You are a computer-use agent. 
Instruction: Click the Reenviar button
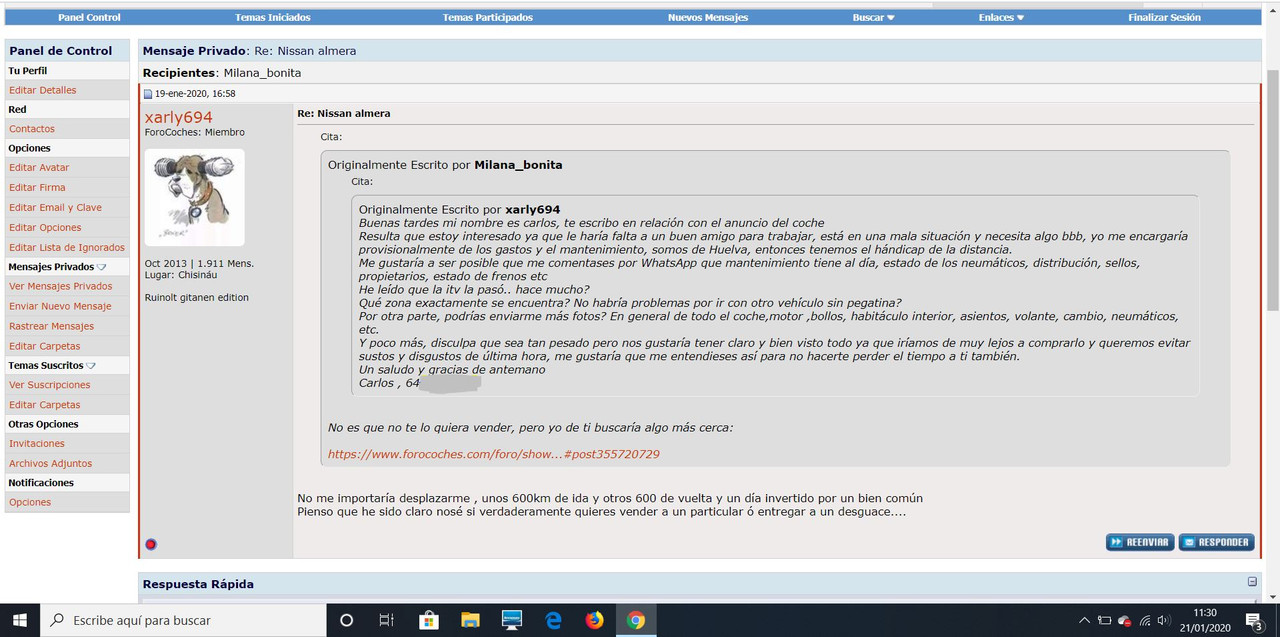click(x=1140, y=542)
